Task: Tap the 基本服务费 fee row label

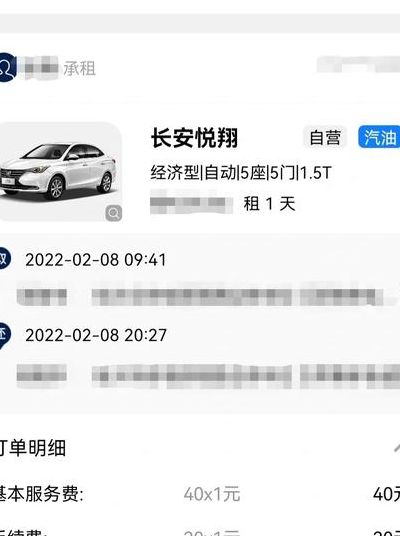Action: pyautogui.click(x=41, y=494)
